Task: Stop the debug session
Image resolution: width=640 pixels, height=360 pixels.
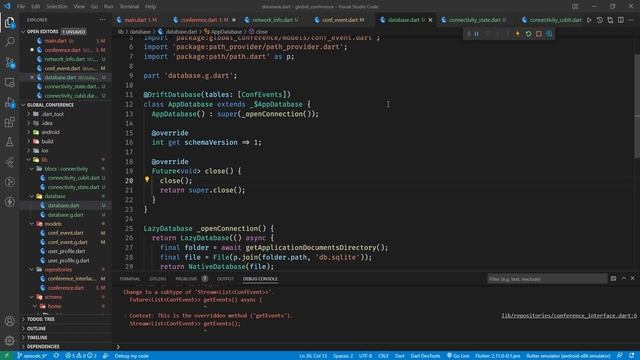Action: pos(539,34)
